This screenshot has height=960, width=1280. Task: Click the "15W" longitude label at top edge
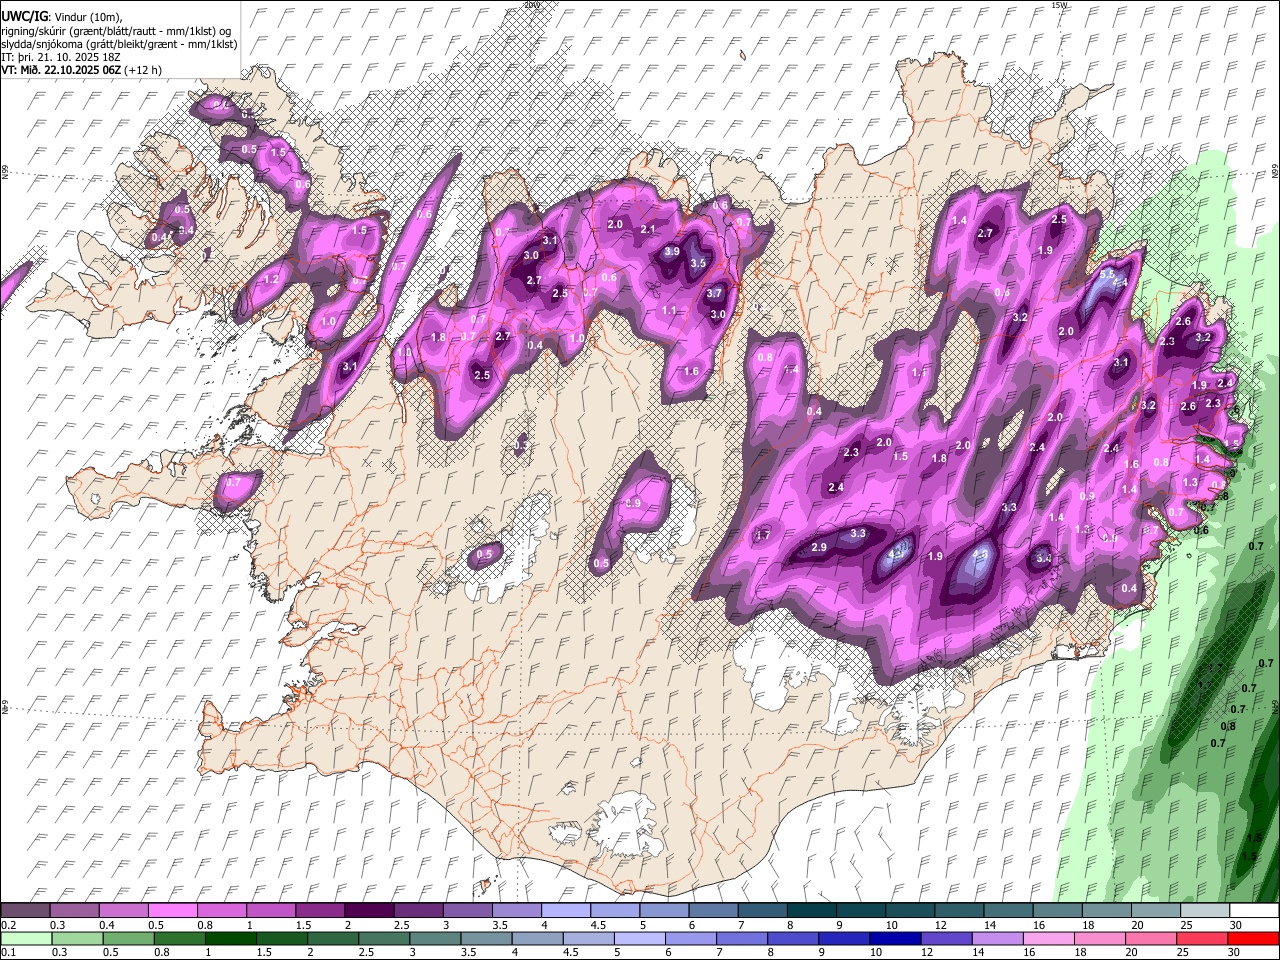(1059, 5)
